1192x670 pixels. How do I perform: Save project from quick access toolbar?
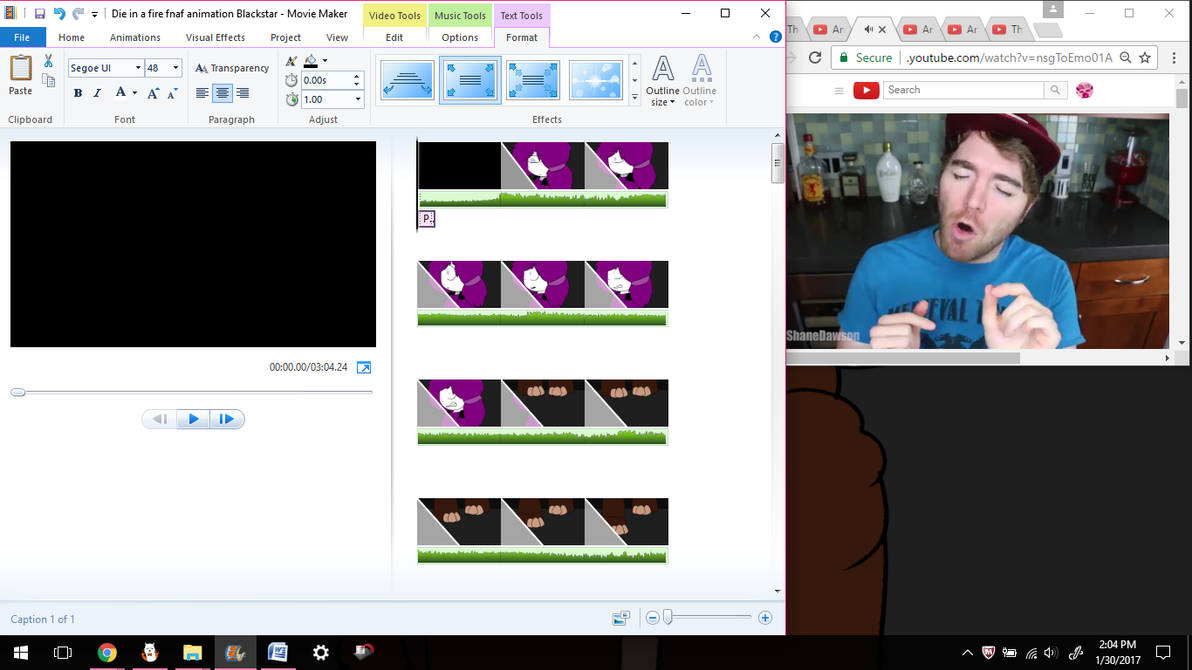coord(40,14)
